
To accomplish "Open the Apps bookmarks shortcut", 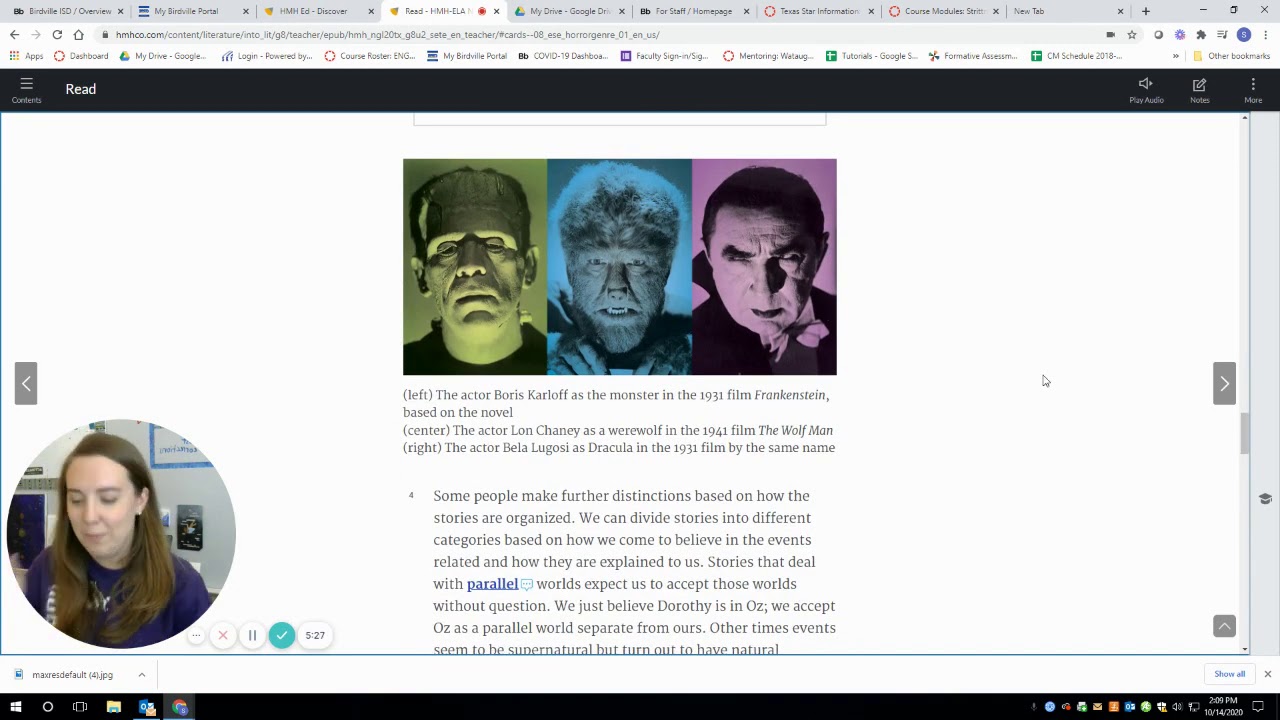I will [27, 56].
